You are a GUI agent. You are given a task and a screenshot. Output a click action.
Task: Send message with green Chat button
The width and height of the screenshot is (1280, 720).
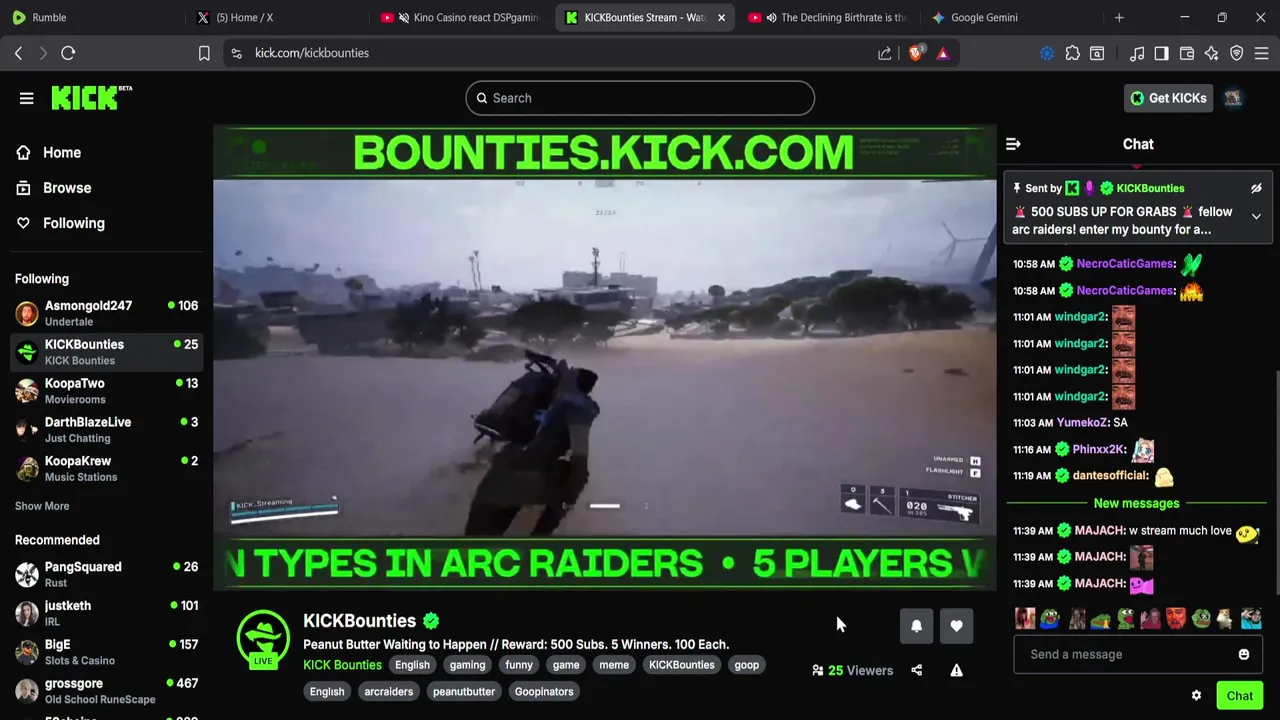(x=1240, y=696)
